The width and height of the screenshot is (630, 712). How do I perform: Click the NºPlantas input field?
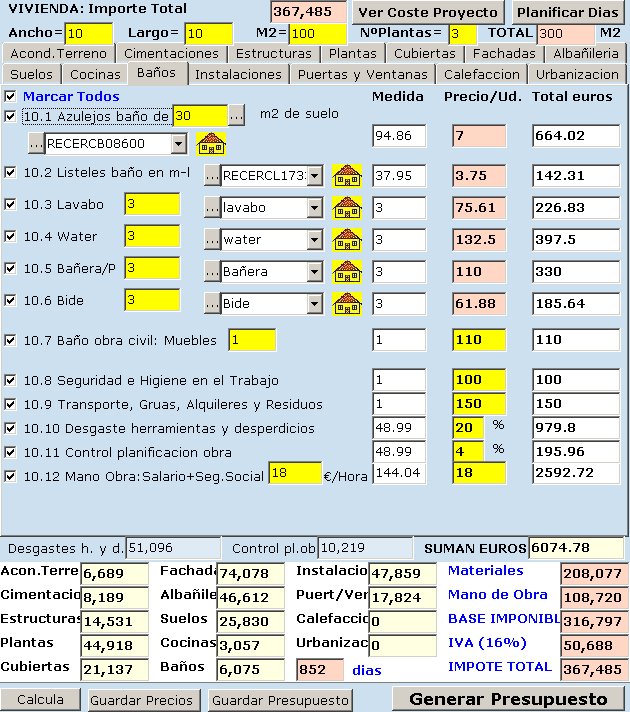tap(462, 34)
